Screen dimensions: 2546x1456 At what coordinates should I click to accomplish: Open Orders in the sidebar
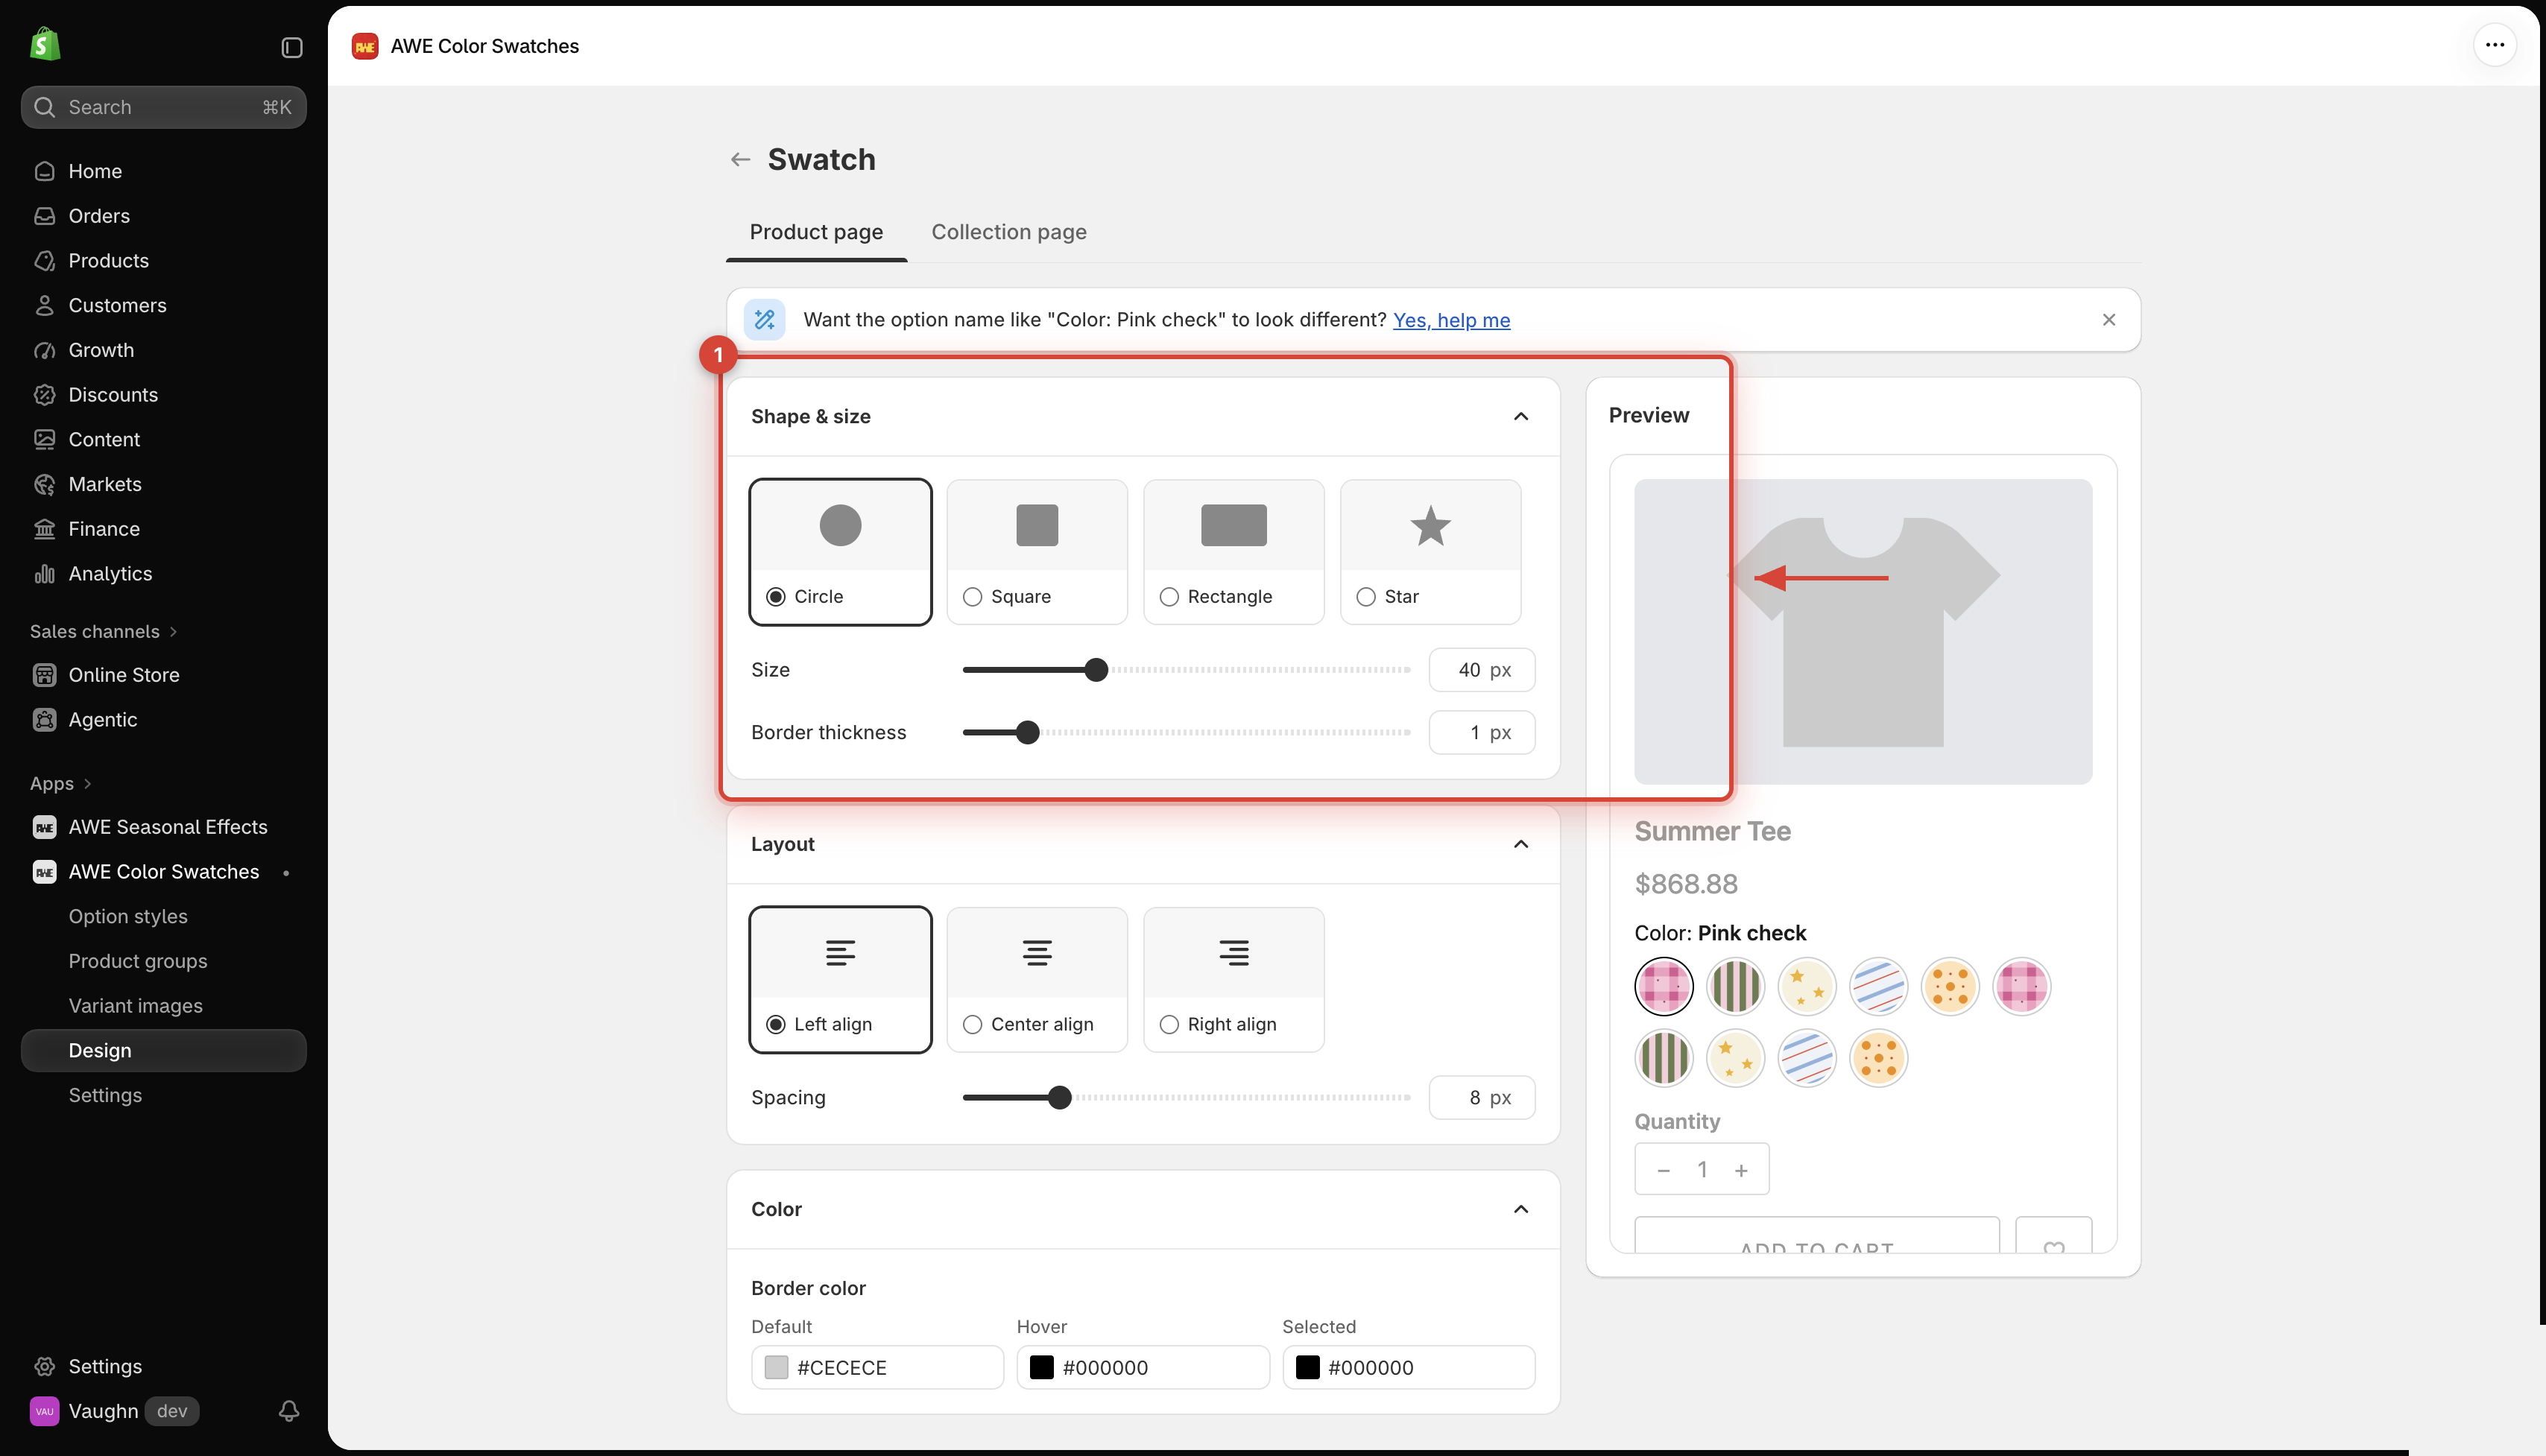pyautogui.click(x=164, y=216)
